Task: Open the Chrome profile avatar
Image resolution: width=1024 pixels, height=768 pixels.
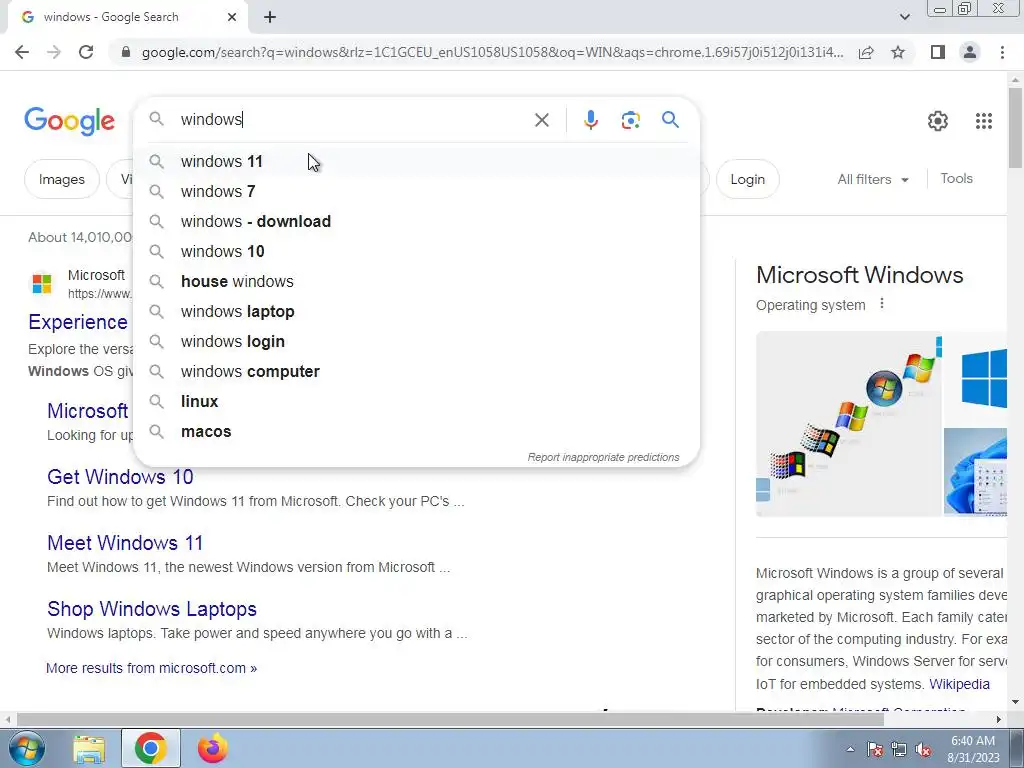Action: (x=970, y=52)
